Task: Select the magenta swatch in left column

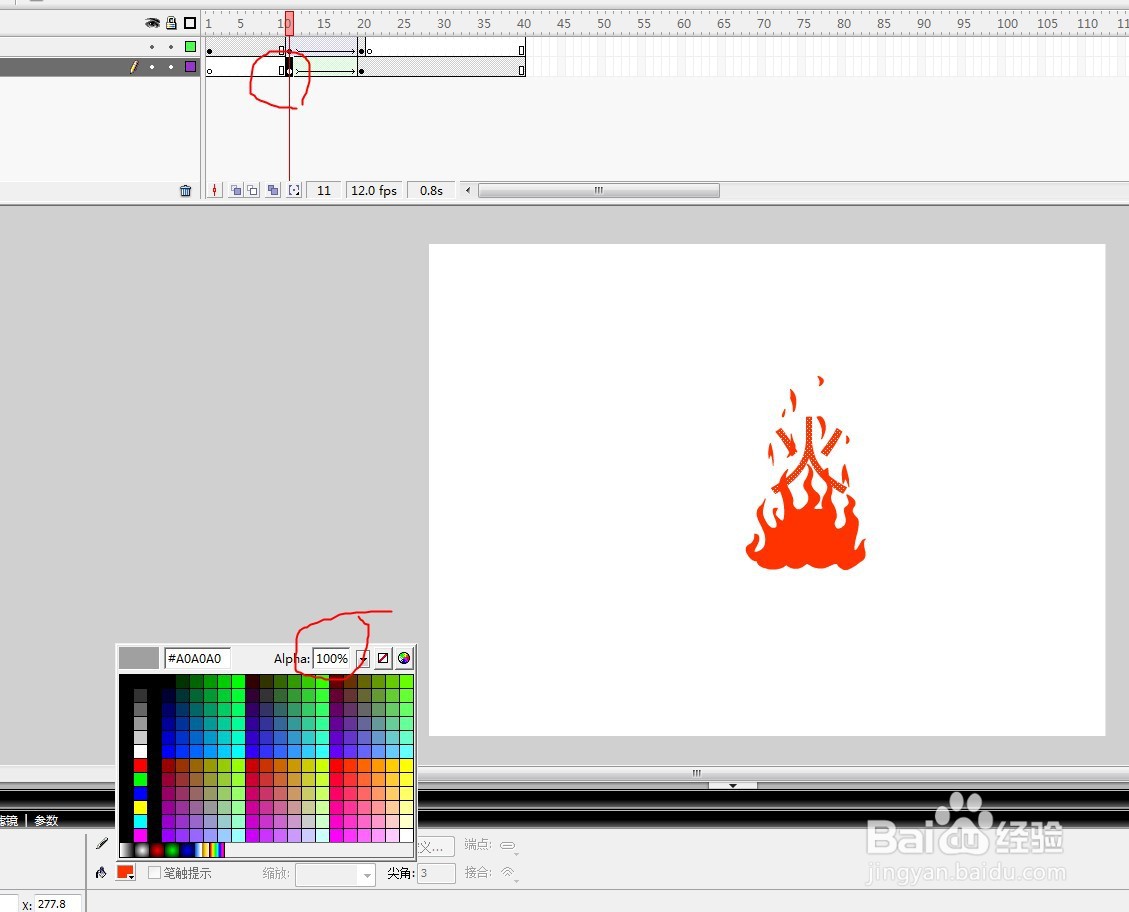Action: [140, 835]
